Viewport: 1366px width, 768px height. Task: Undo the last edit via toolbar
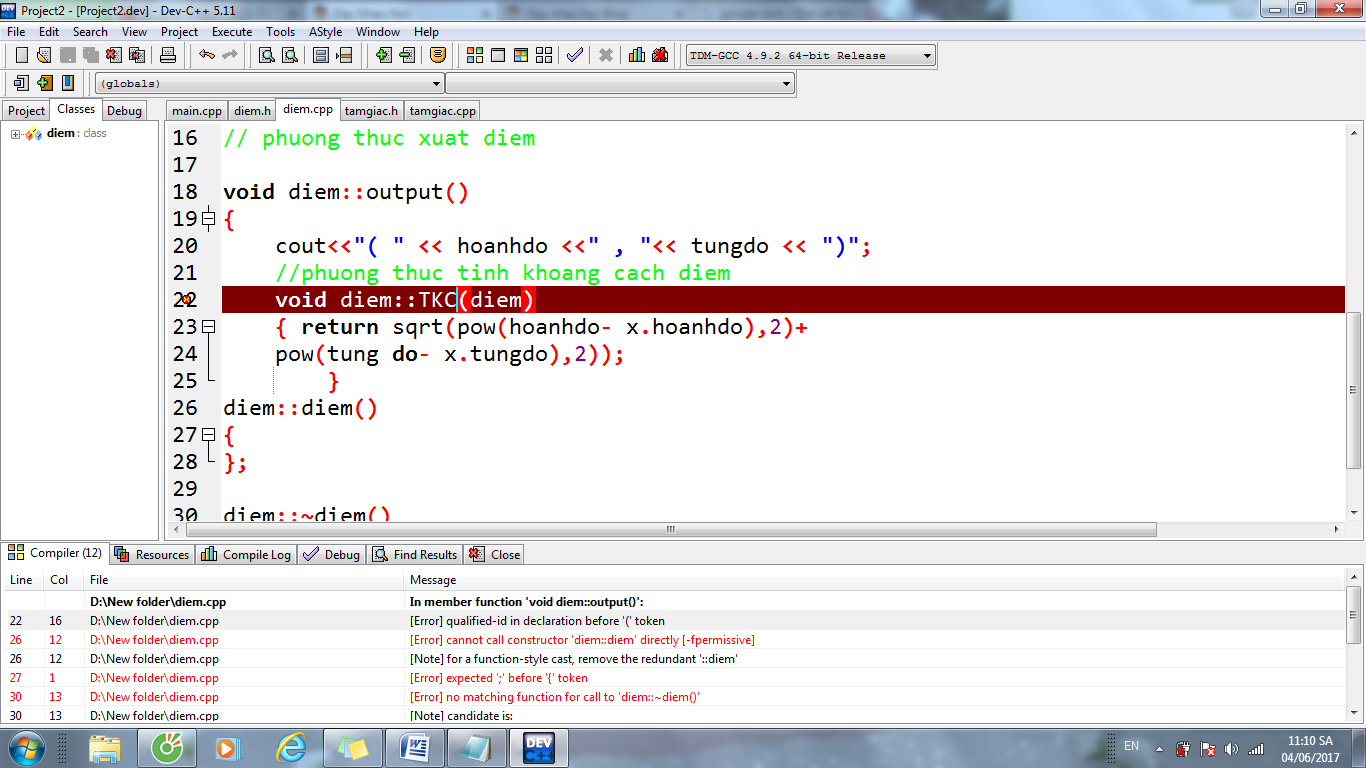click(206, 55)
